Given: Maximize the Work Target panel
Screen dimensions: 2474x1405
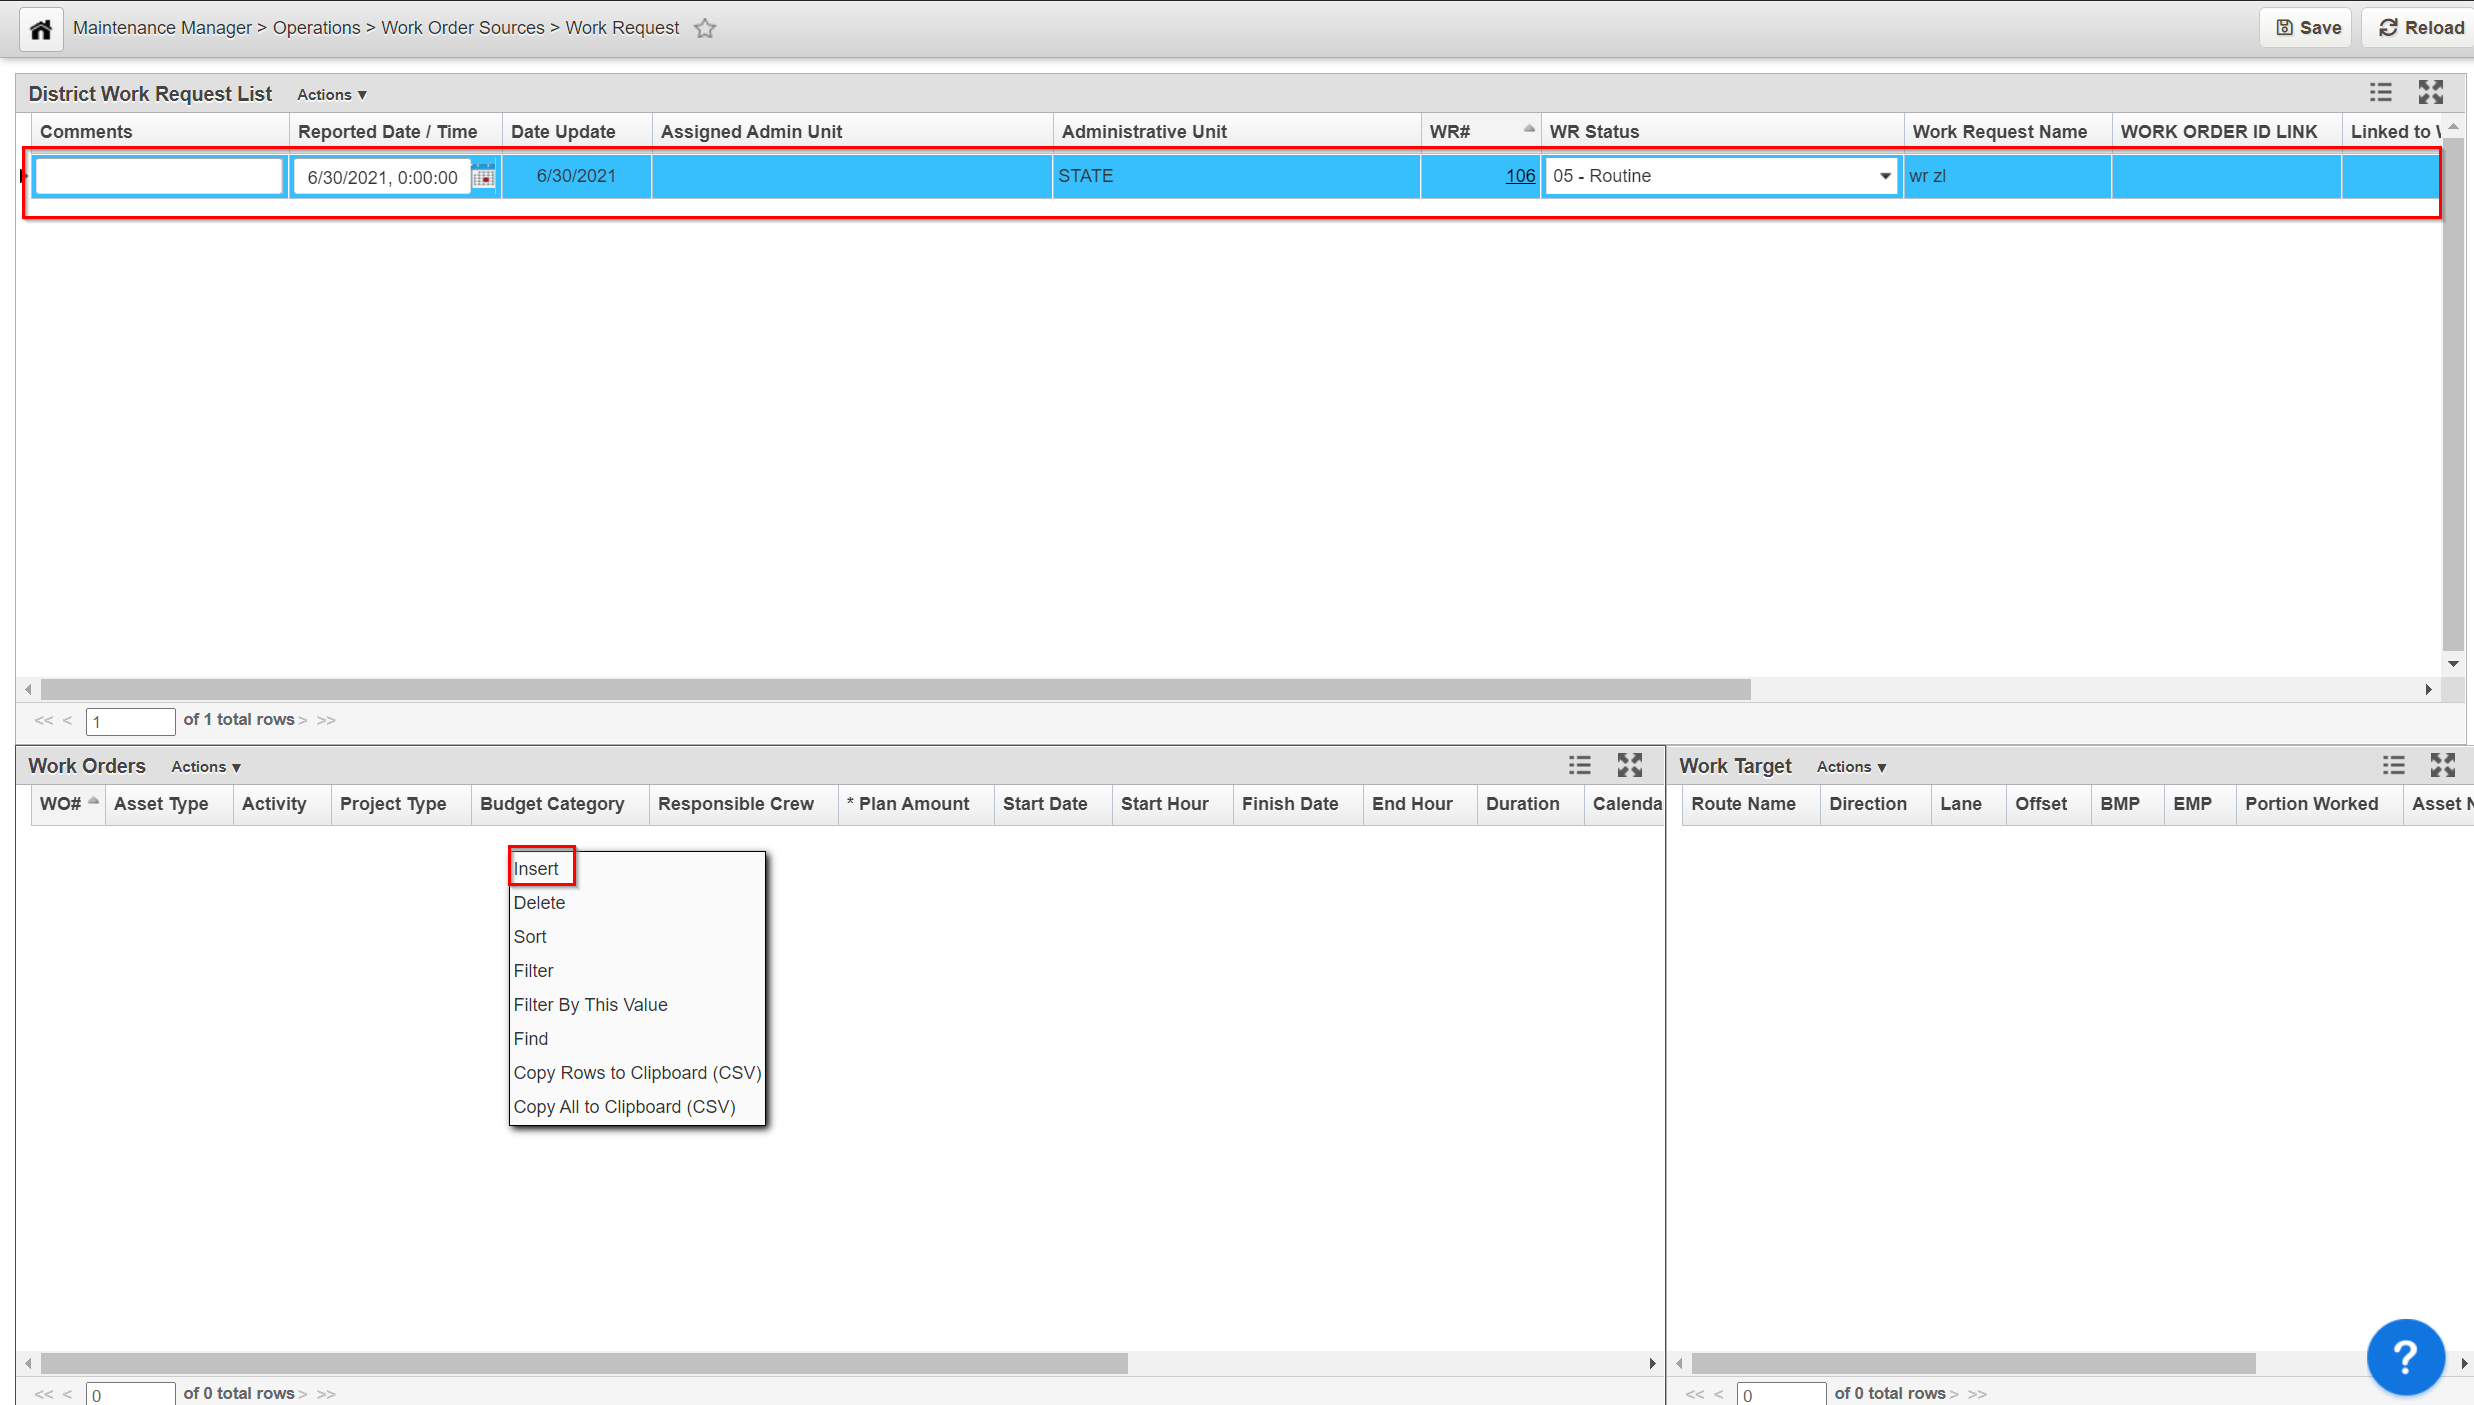Looking at the screenshot, I should pos(2443,766).
